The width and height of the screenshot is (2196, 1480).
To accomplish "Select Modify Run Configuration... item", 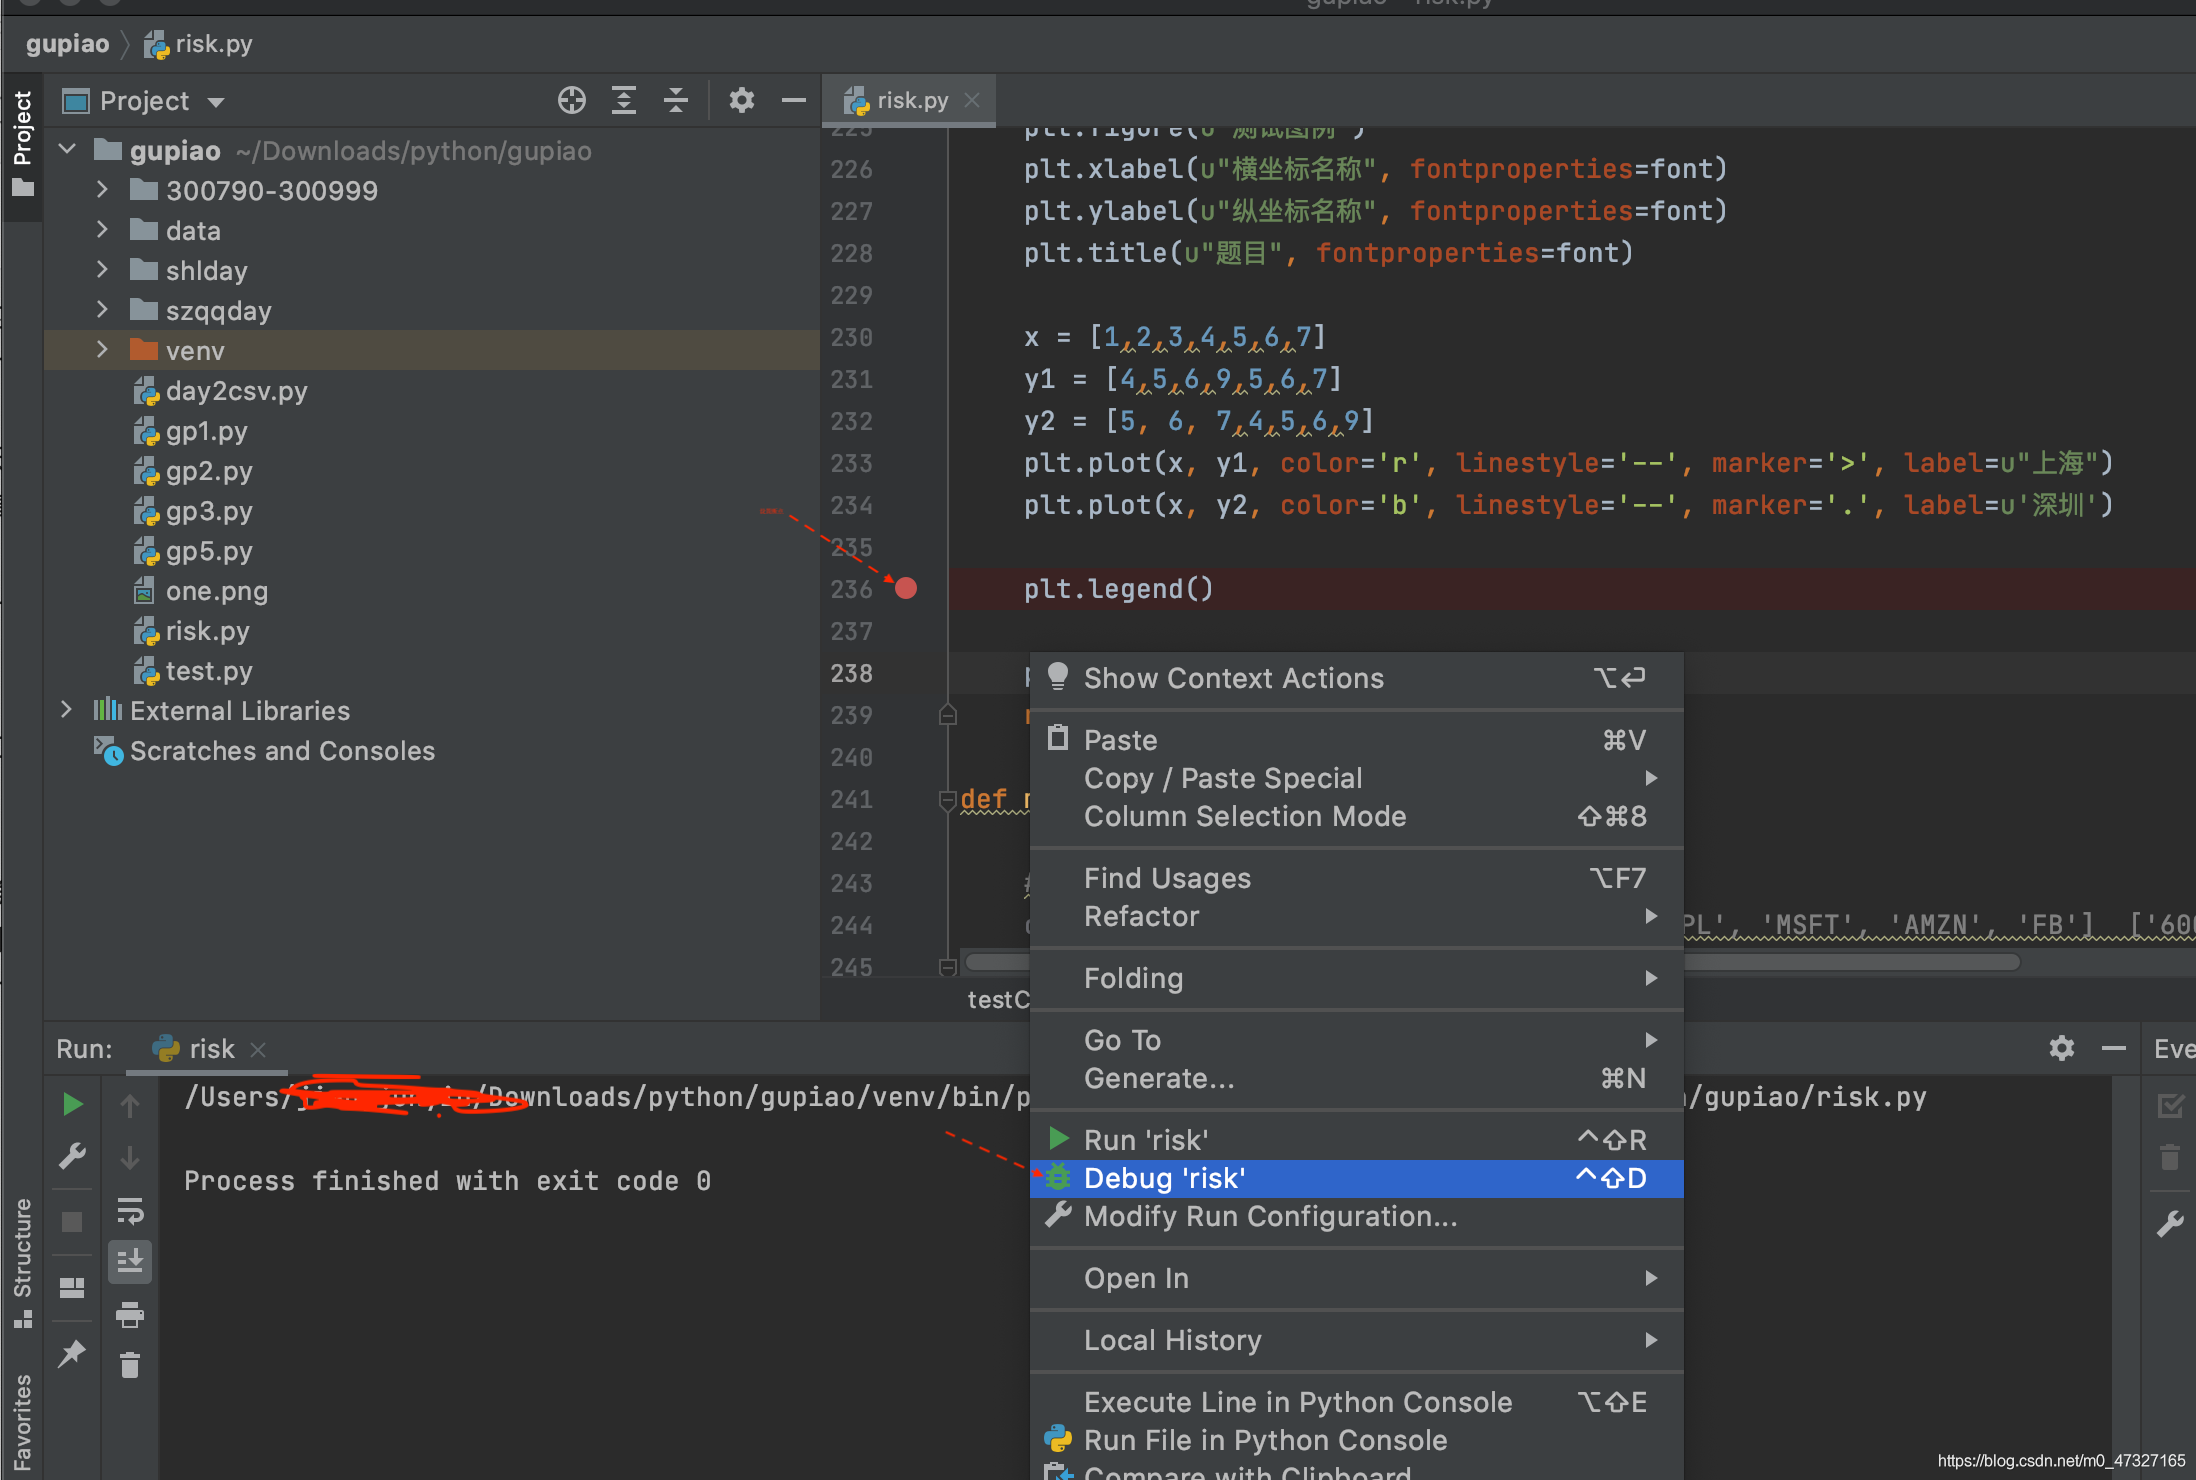I will click(x=1357, y=1216).
